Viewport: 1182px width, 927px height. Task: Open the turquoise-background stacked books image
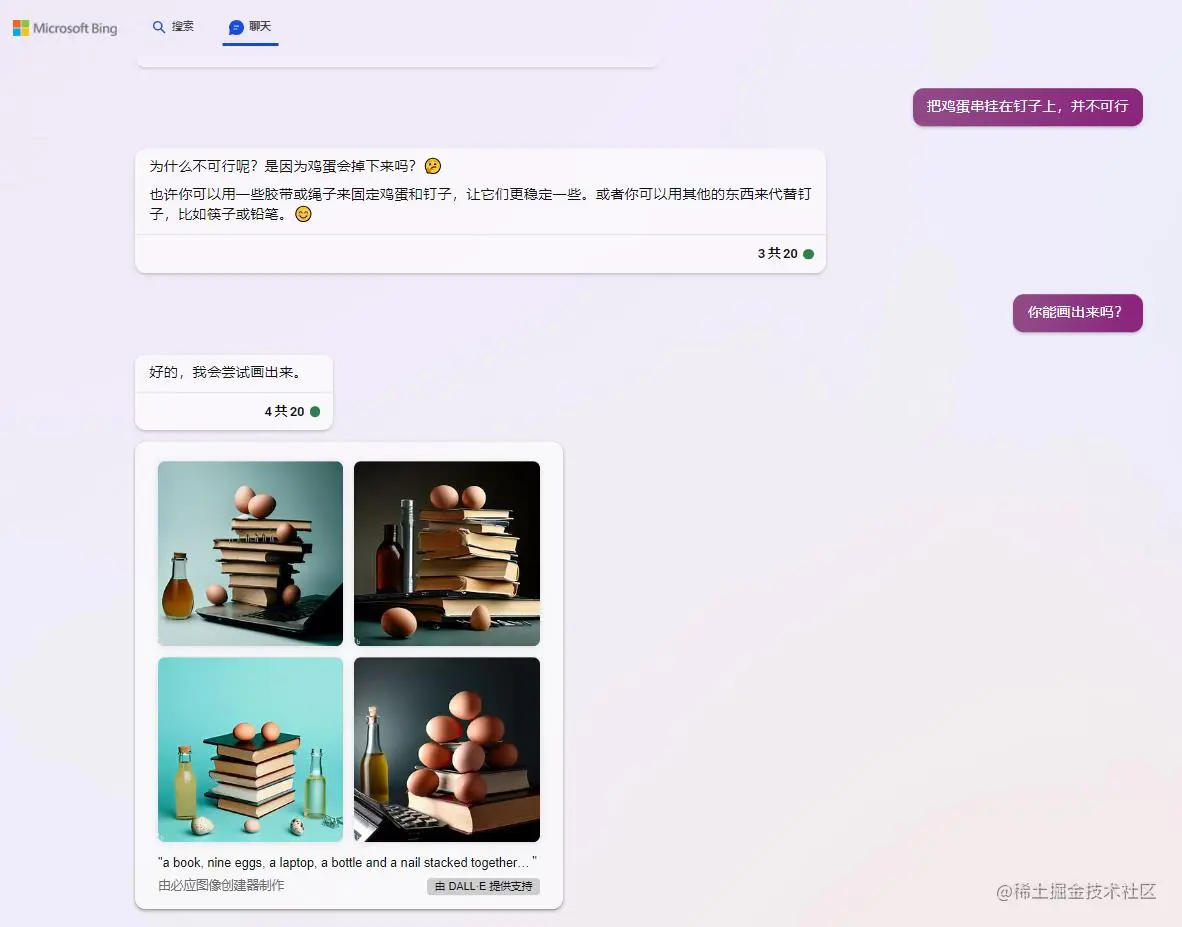250,749
